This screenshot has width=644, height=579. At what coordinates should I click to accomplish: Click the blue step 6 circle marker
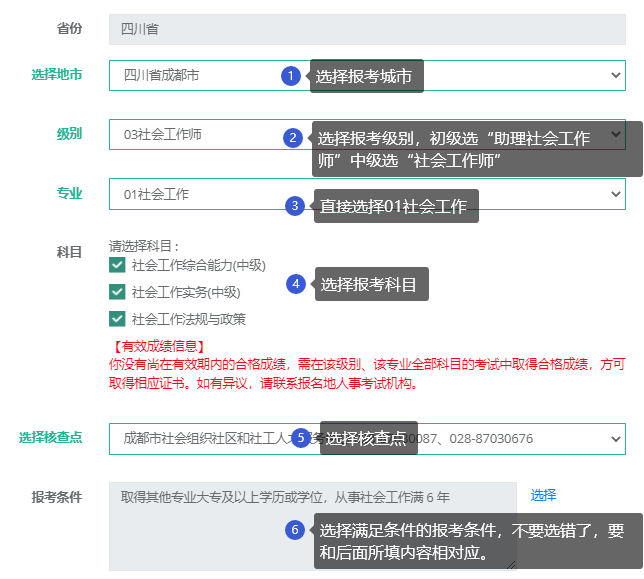[x=294, y=530]
